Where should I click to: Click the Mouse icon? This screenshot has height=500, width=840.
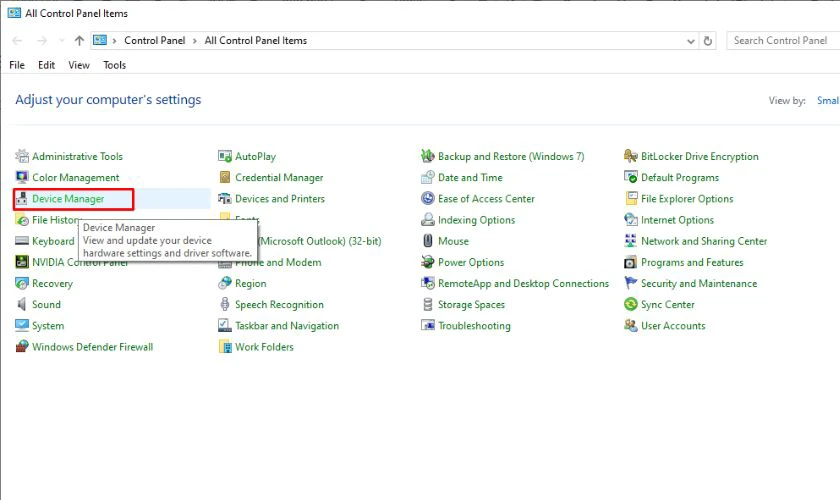(428, 241)
